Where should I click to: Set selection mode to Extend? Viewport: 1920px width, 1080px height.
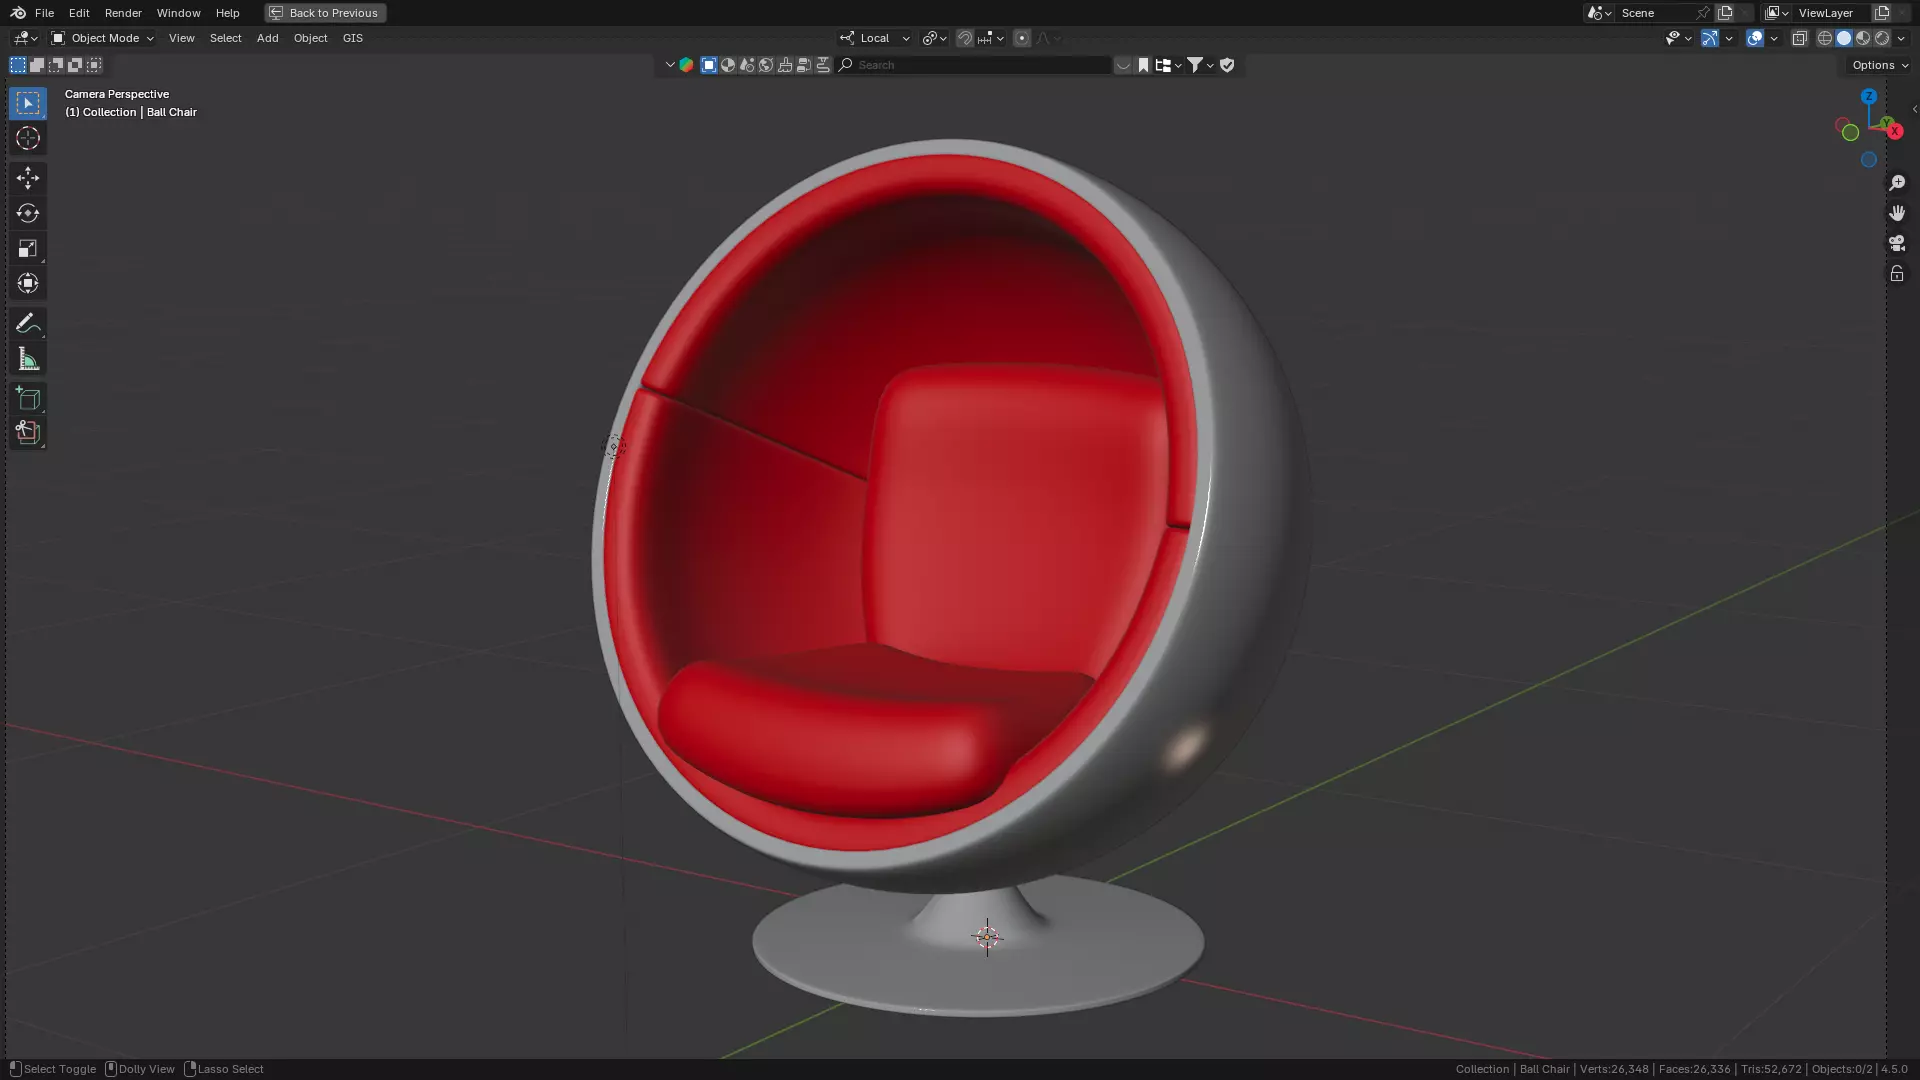(37, 65)
